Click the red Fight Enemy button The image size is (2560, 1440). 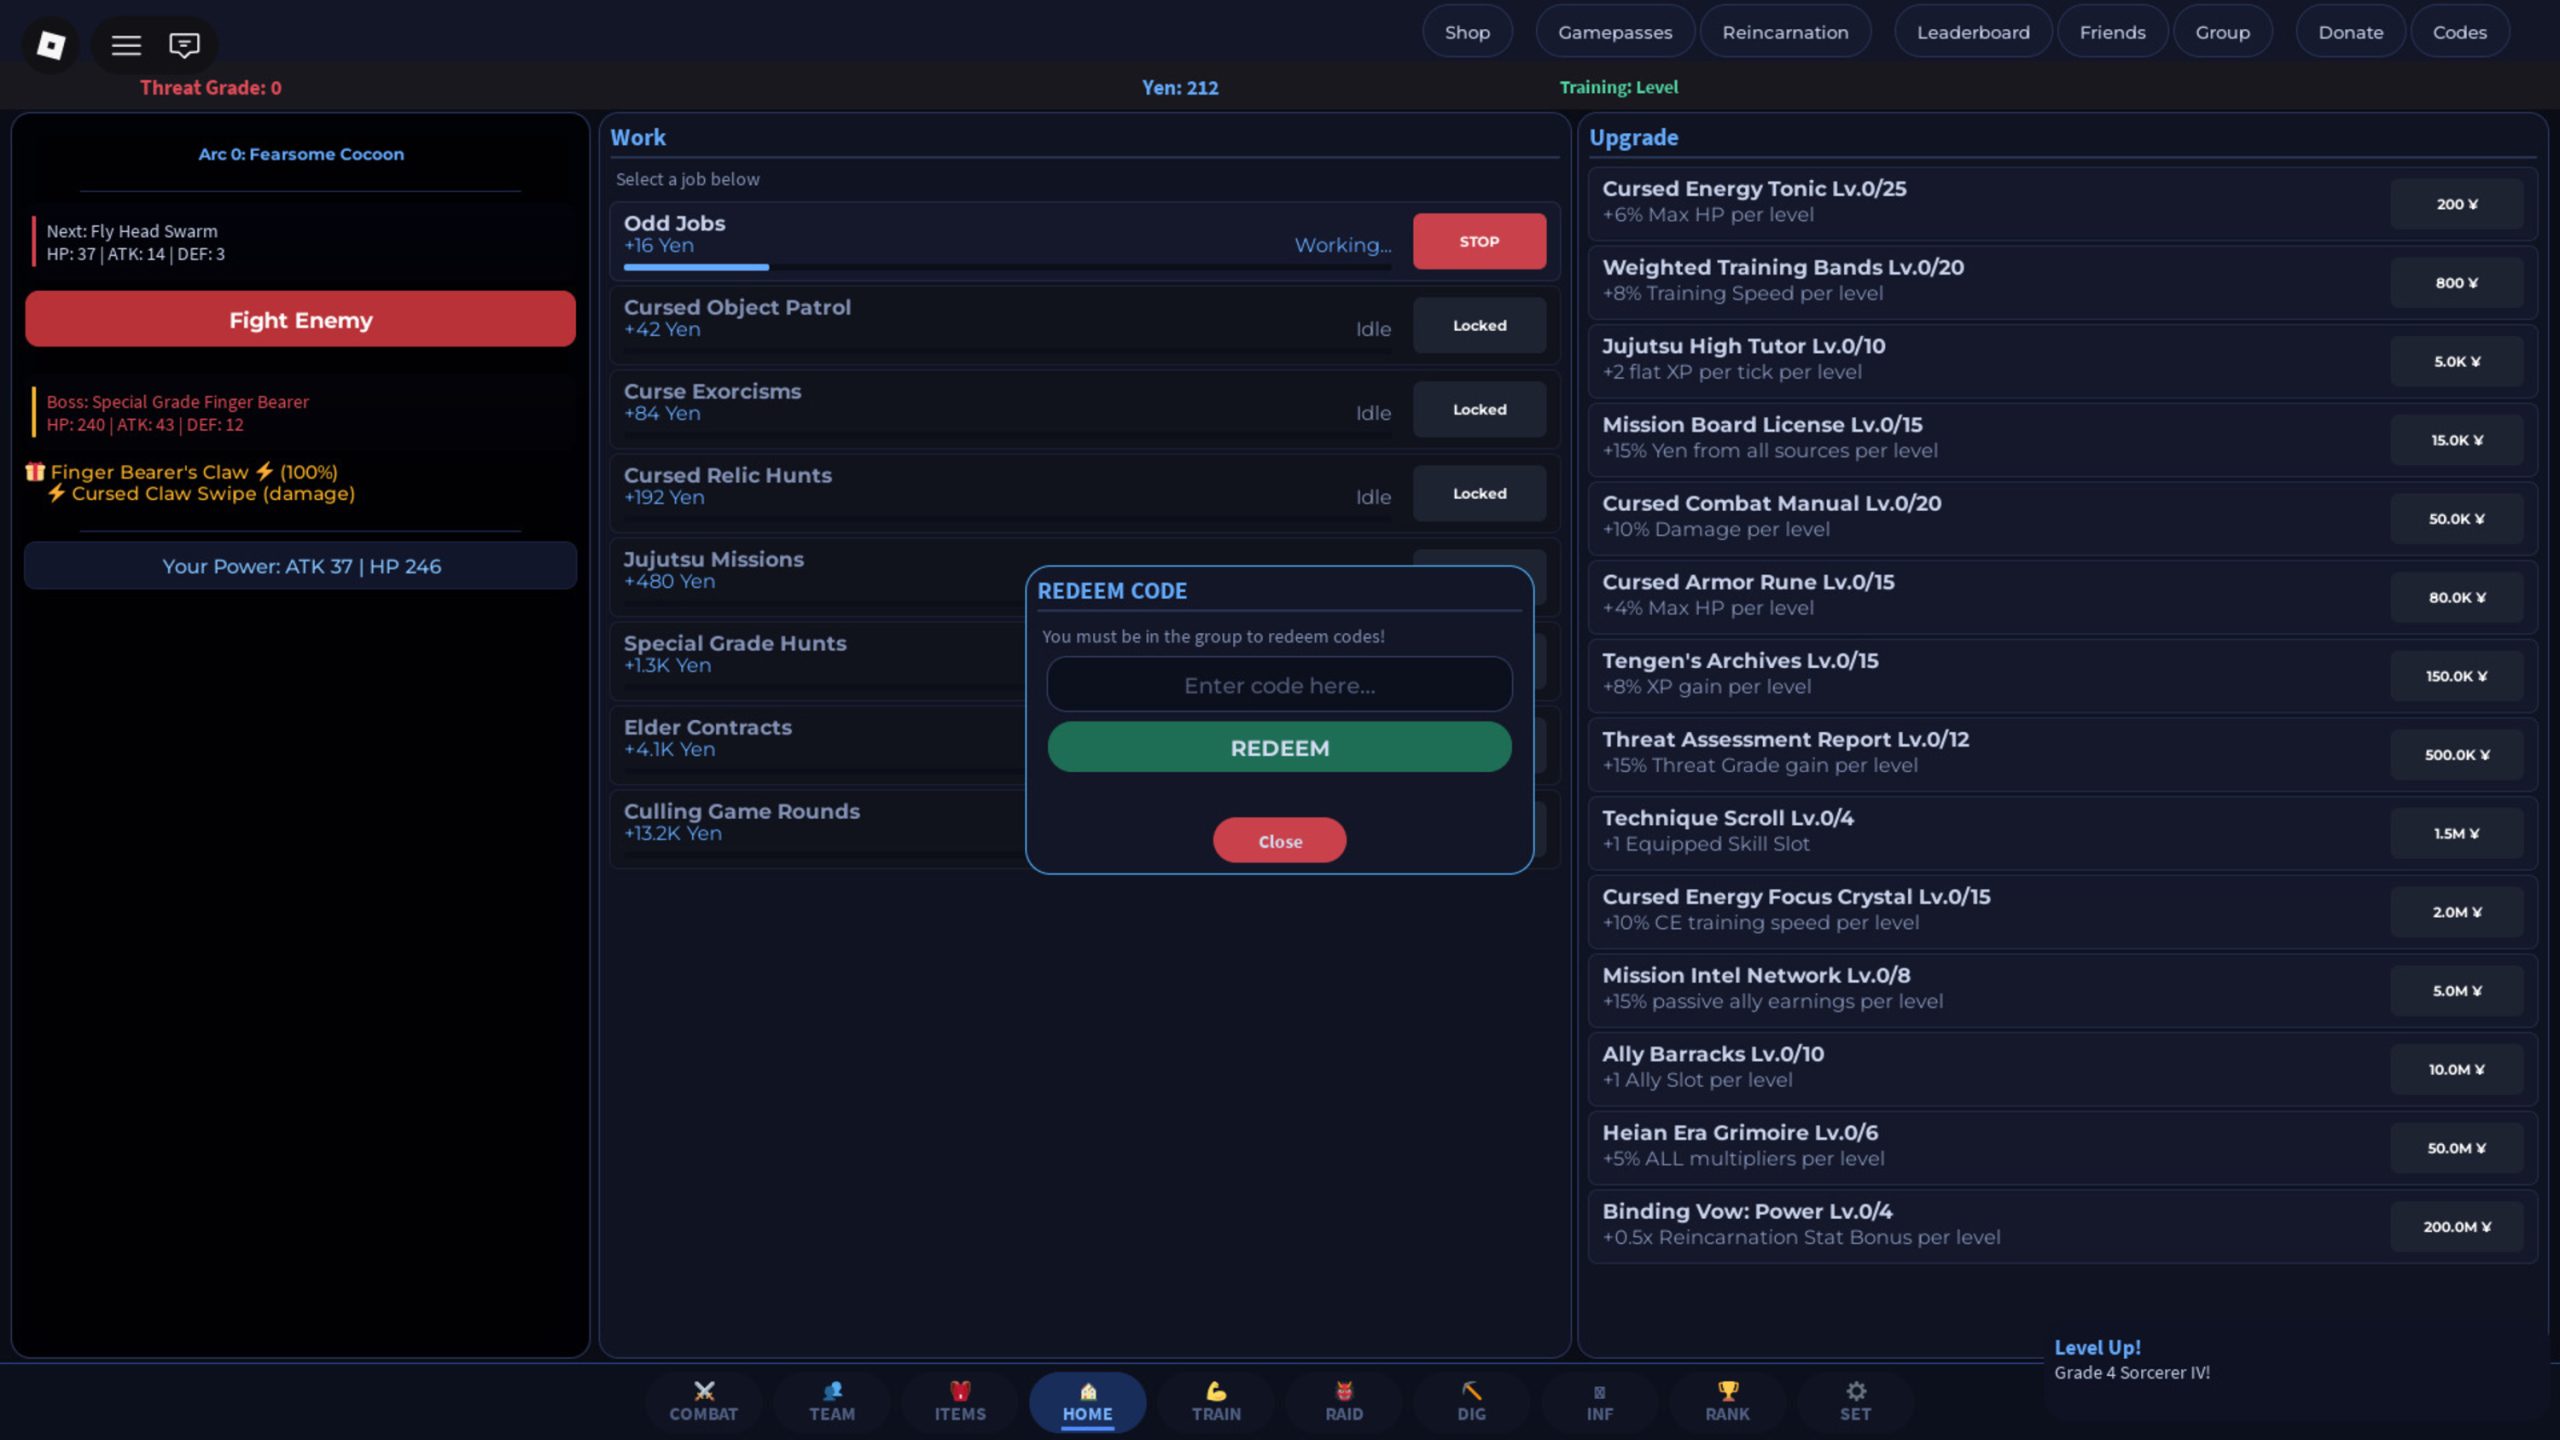[x=300, y=320]
